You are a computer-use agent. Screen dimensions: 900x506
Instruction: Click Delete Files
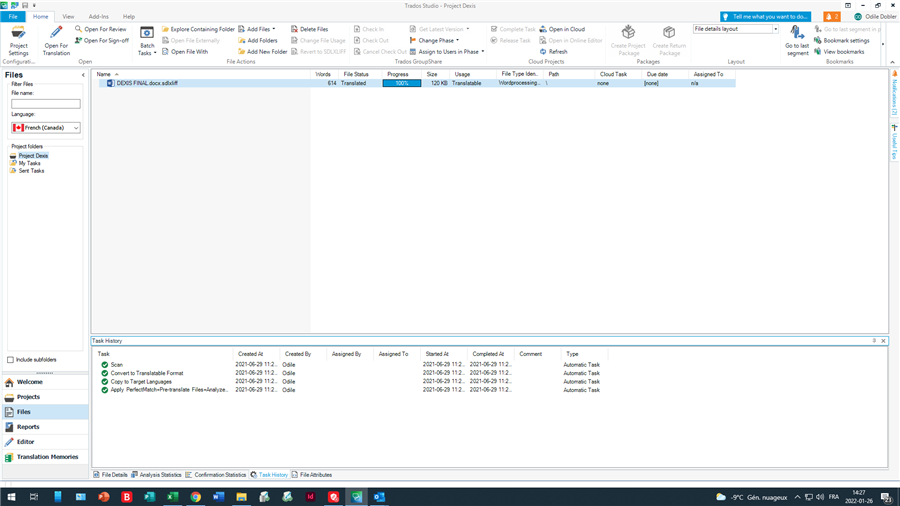(x=309, y=29)
